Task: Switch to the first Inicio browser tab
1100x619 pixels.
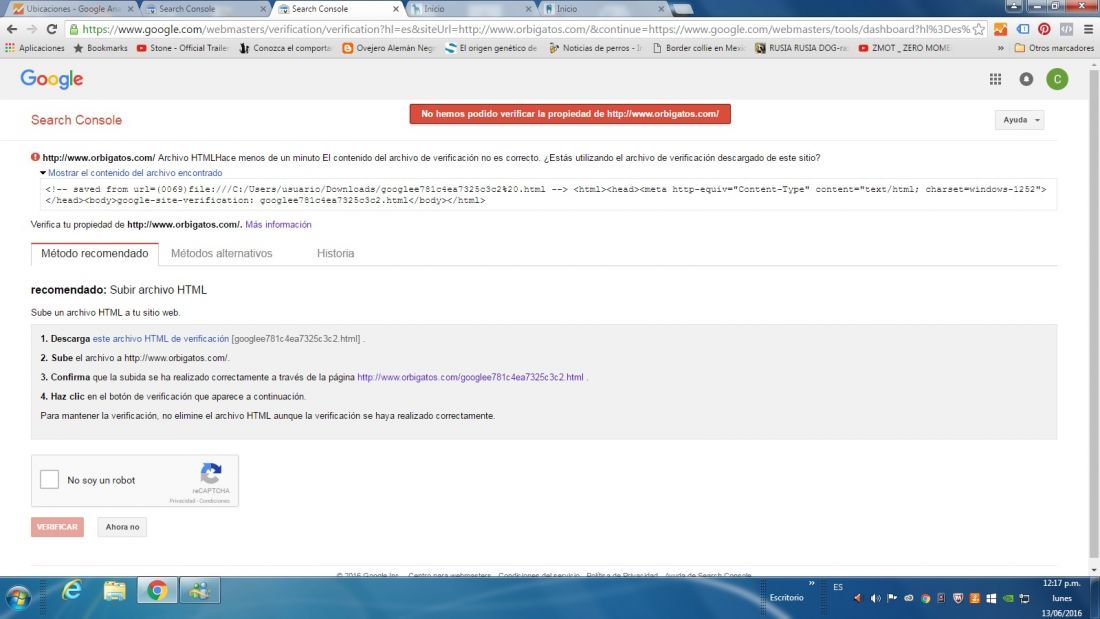Action: click(x=471, y=8)
